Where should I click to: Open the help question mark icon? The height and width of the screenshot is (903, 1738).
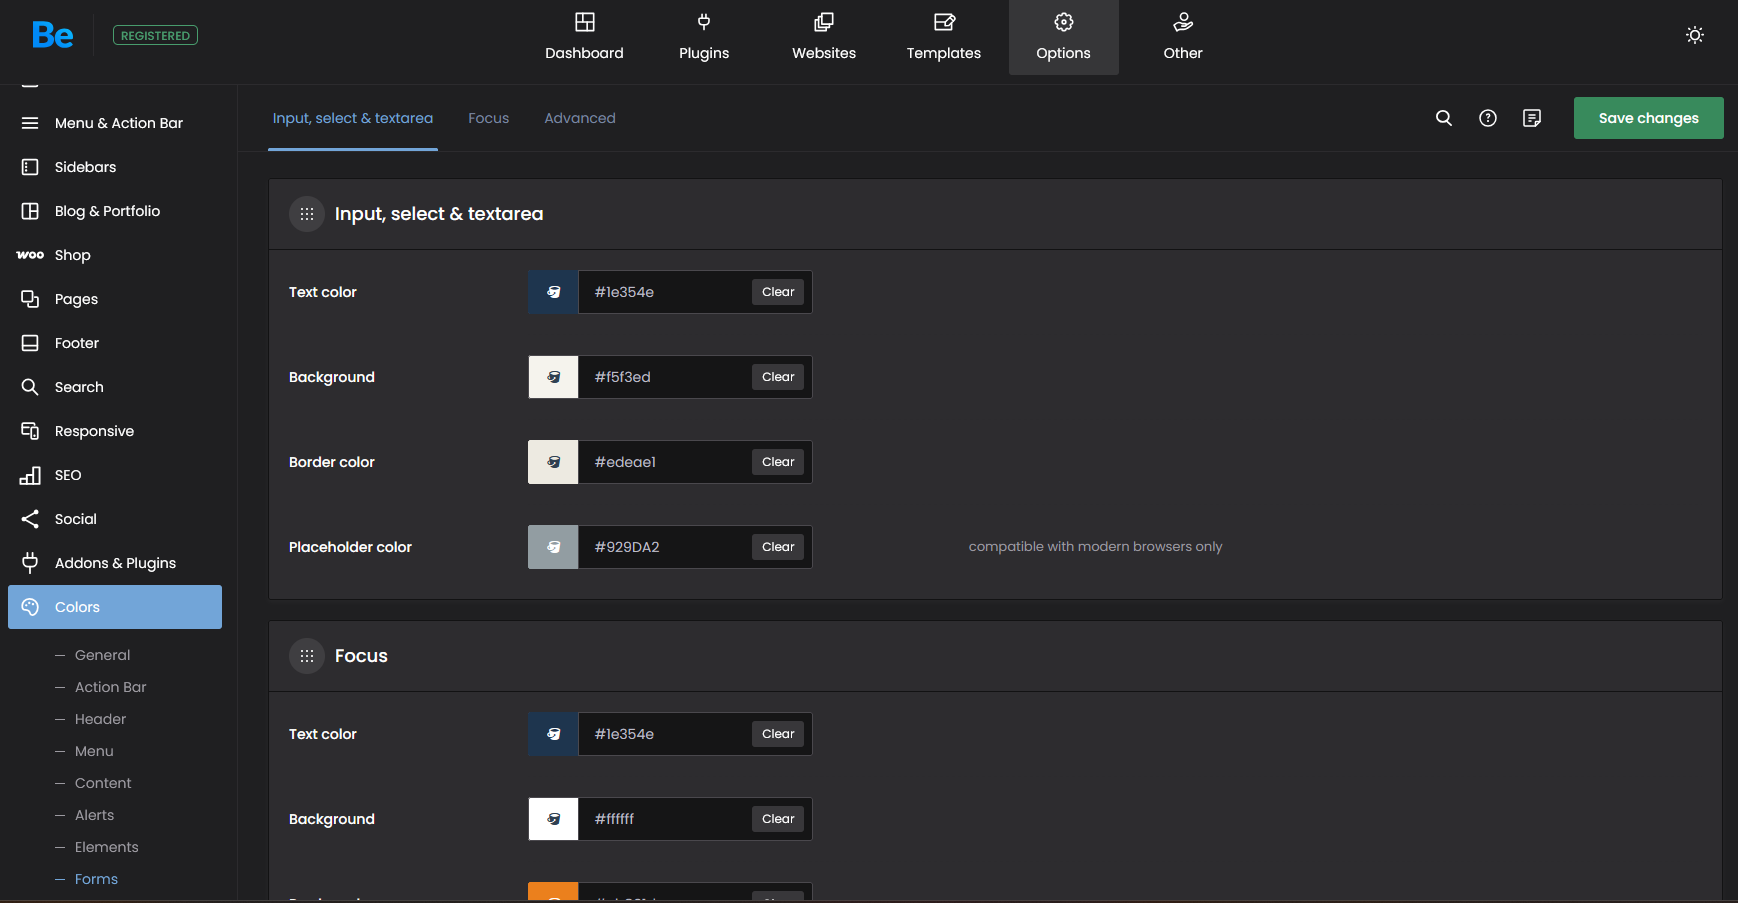(1488, 118)
